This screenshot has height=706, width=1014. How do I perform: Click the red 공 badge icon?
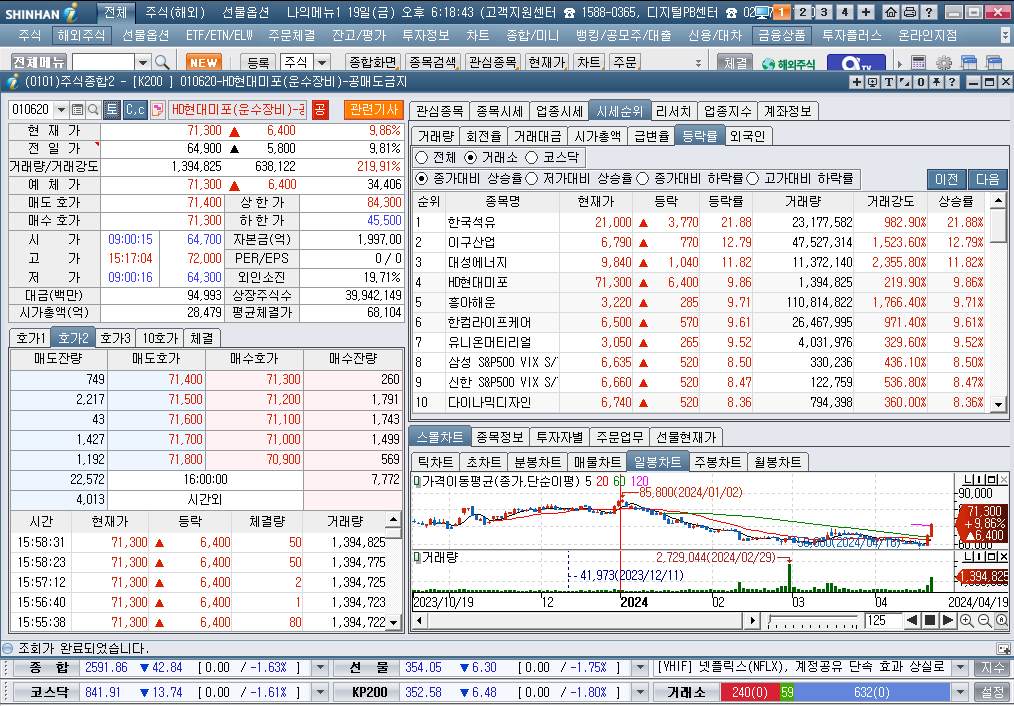(320, 110)
